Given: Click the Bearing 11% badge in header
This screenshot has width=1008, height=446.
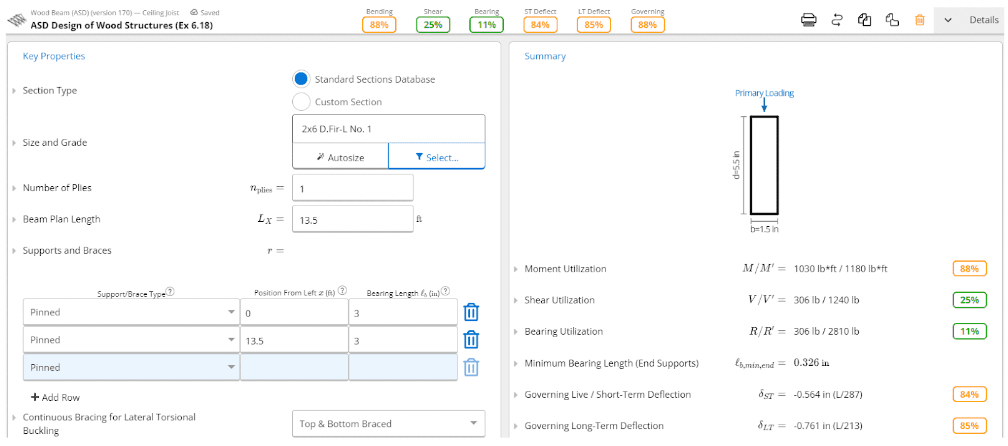Looking at the screenshot, I should click(x=487, y=24).
